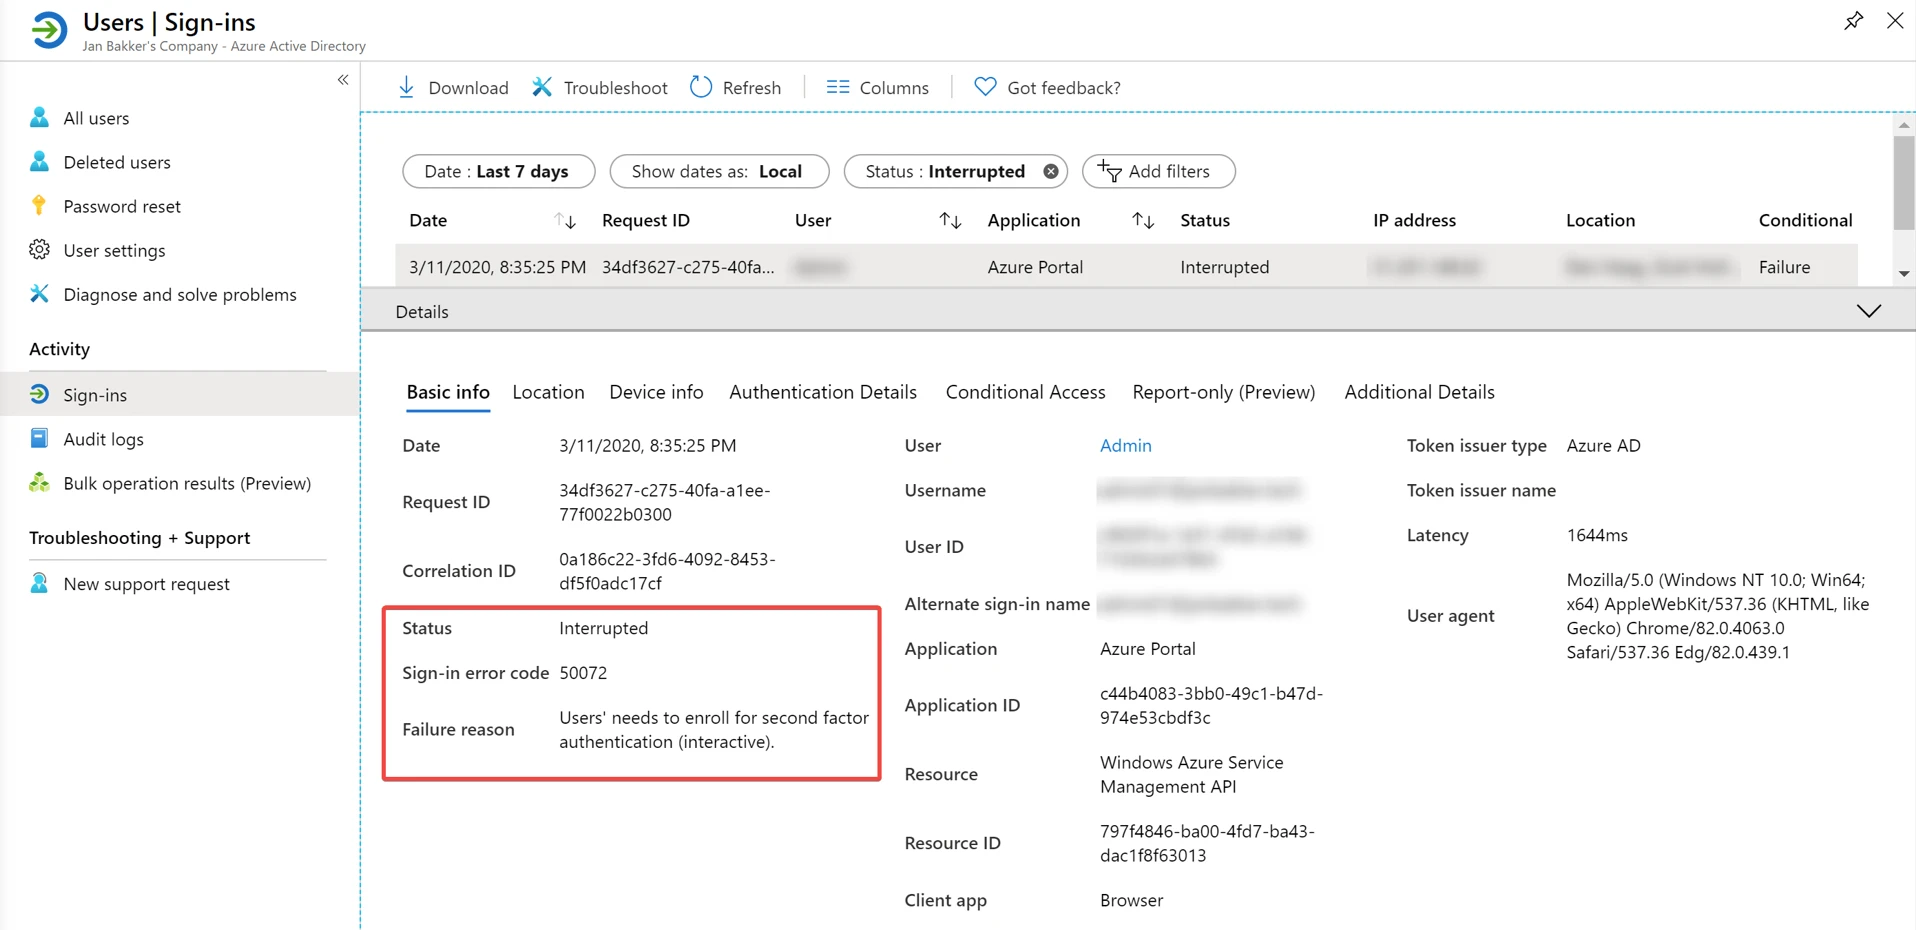Image resolution: width=1916 pixels, height=930 pixels.
Task: Select the Azure Portal sign-in row date
Action: (x=497, y=267)
